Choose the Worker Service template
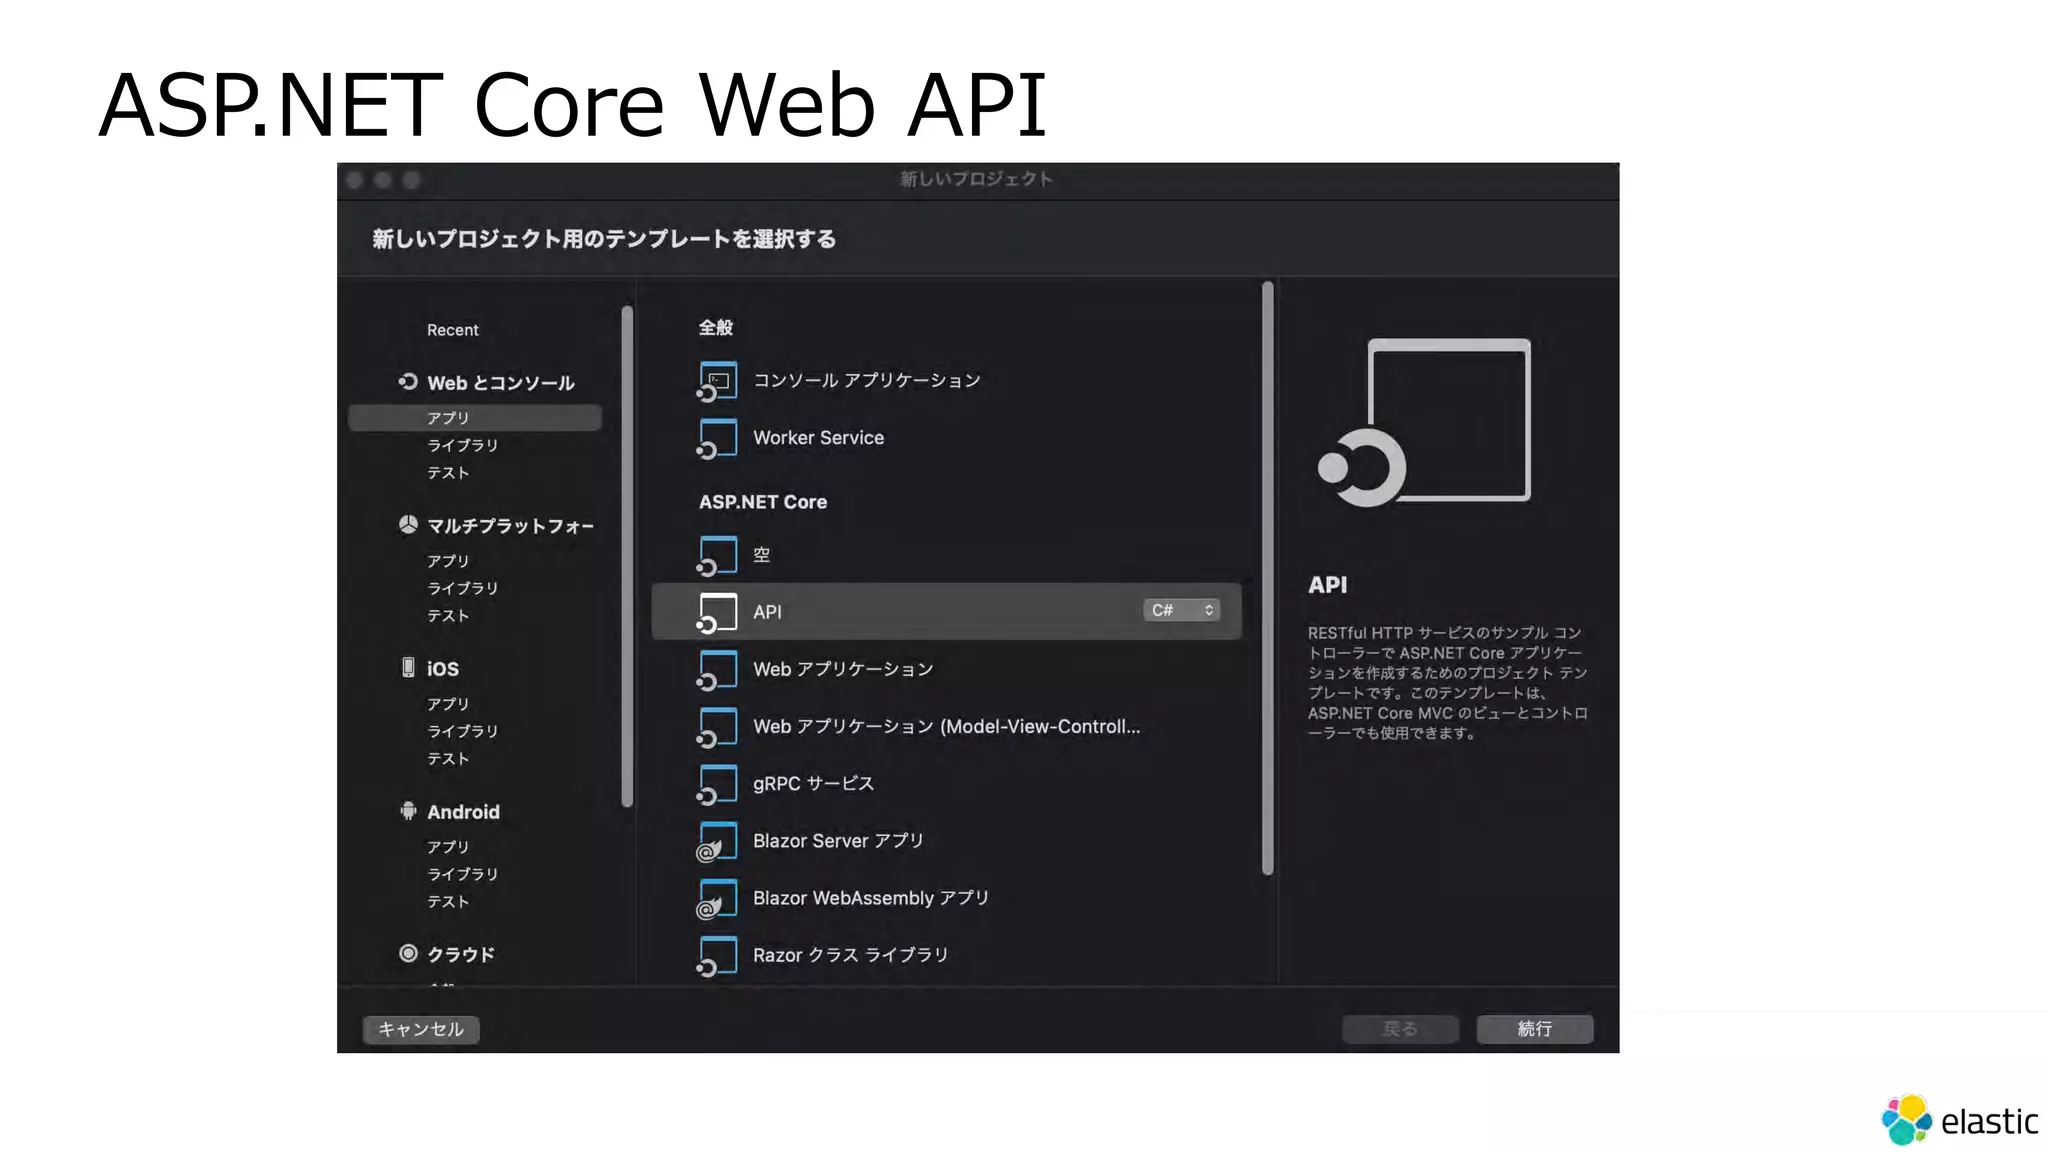The height and width of the screenshot is (1152, 2048). 818,438
